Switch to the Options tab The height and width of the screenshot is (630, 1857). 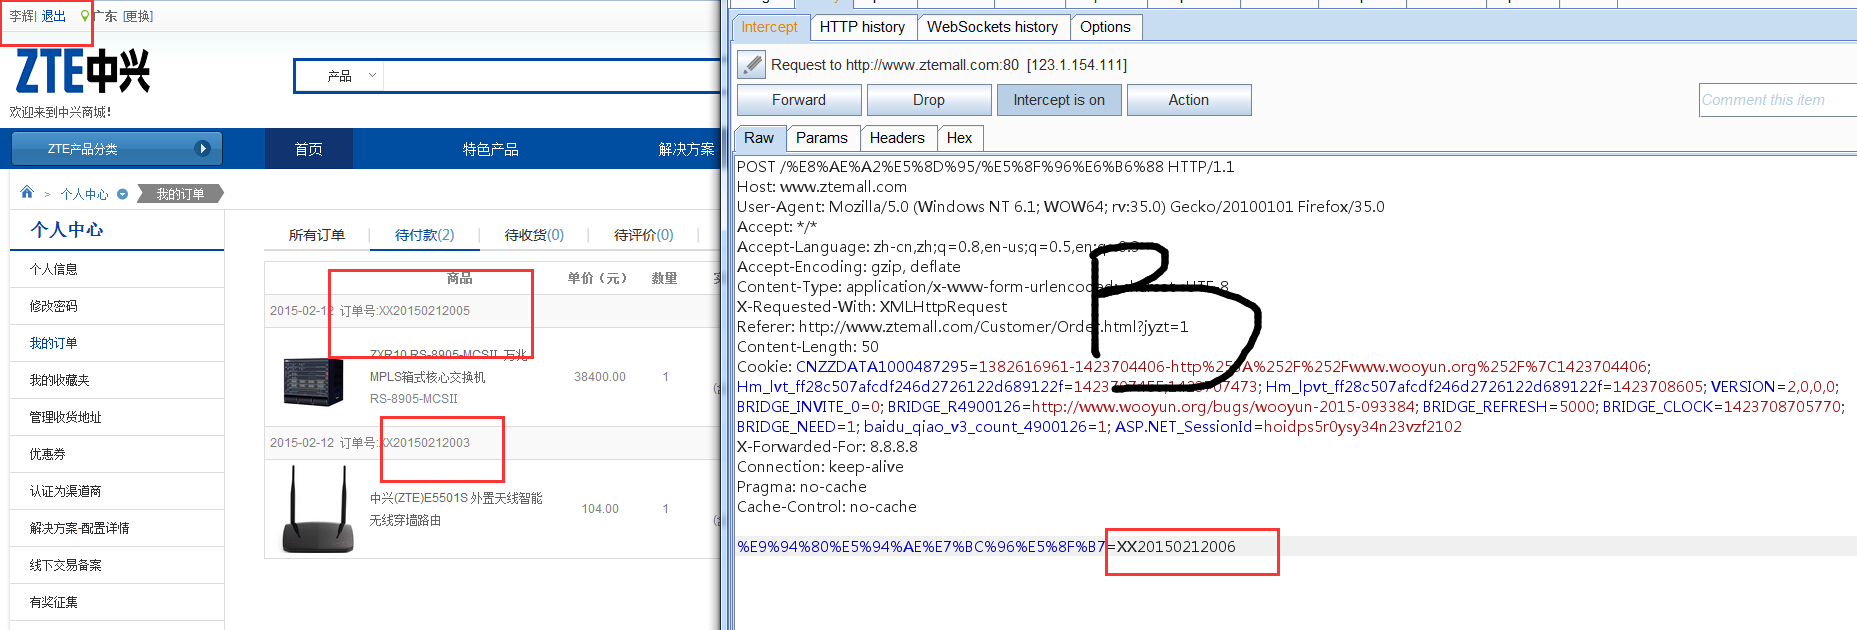click(1105, 27)
